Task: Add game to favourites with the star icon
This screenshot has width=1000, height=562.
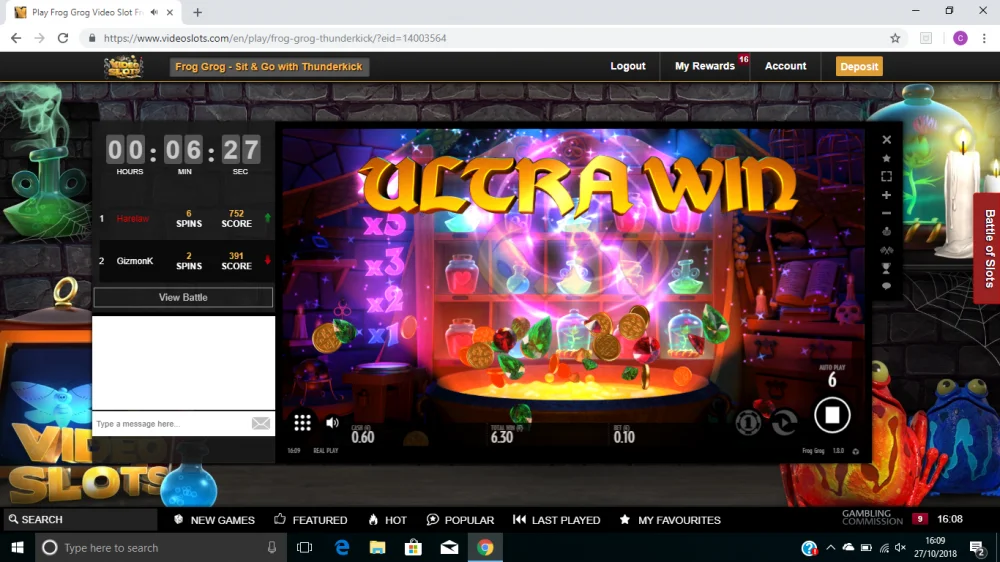Action: (886, 158)
